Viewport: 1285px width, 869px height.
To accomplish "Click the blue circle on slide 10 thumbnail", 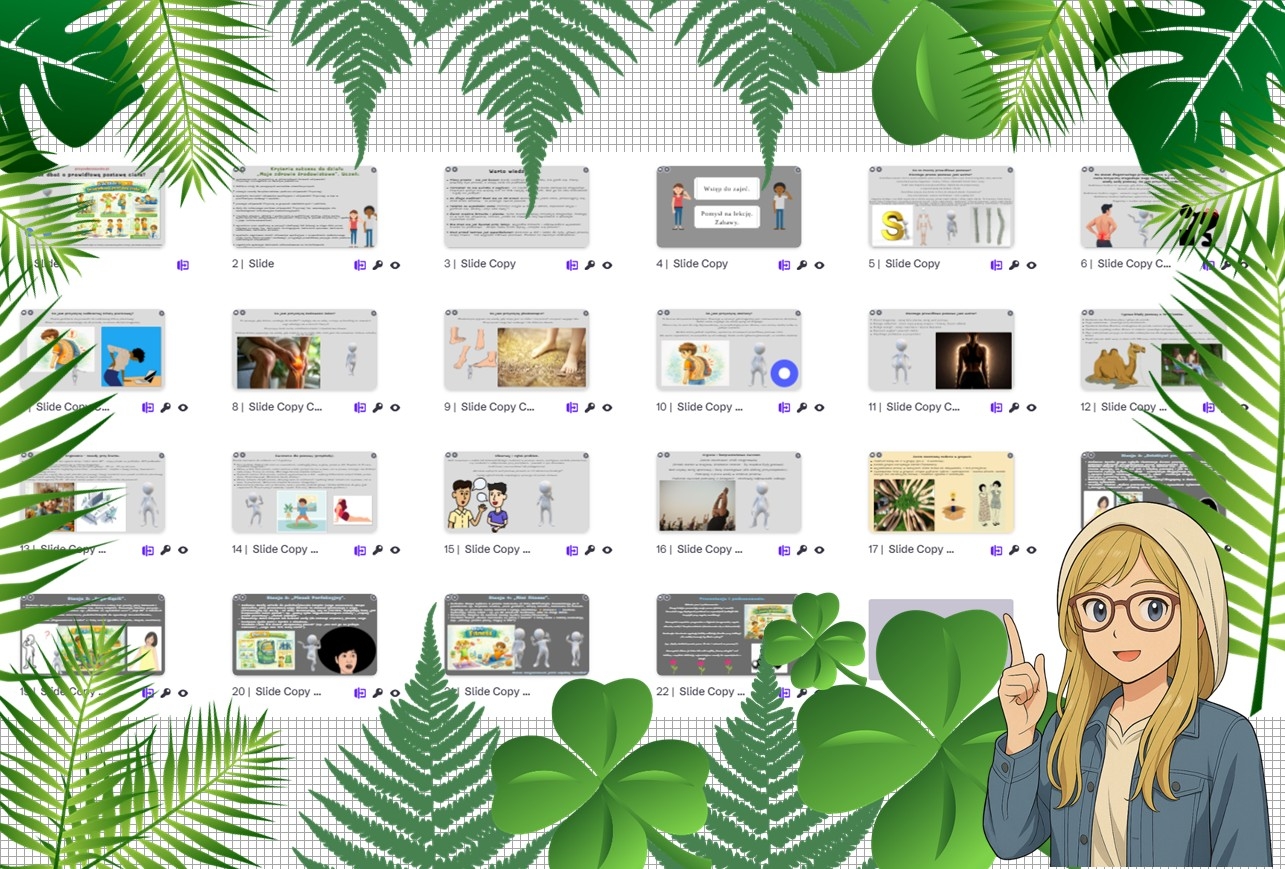I will [784, 374].
